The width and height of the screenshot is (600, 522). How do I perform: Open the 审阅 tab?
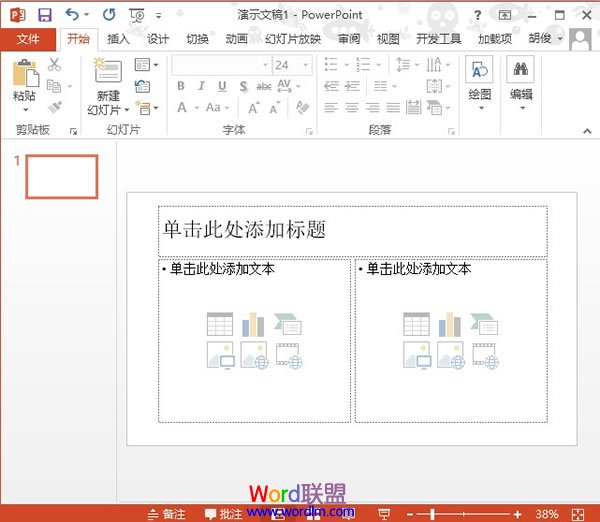click(x=349, y=39)
